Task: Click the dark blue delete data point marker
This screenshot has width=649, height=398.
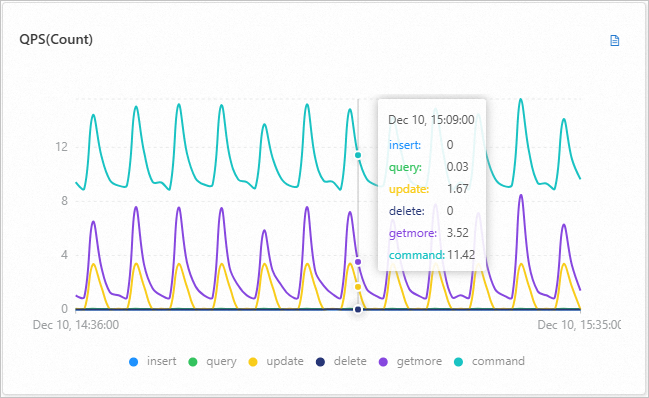Action: (358, 309)
